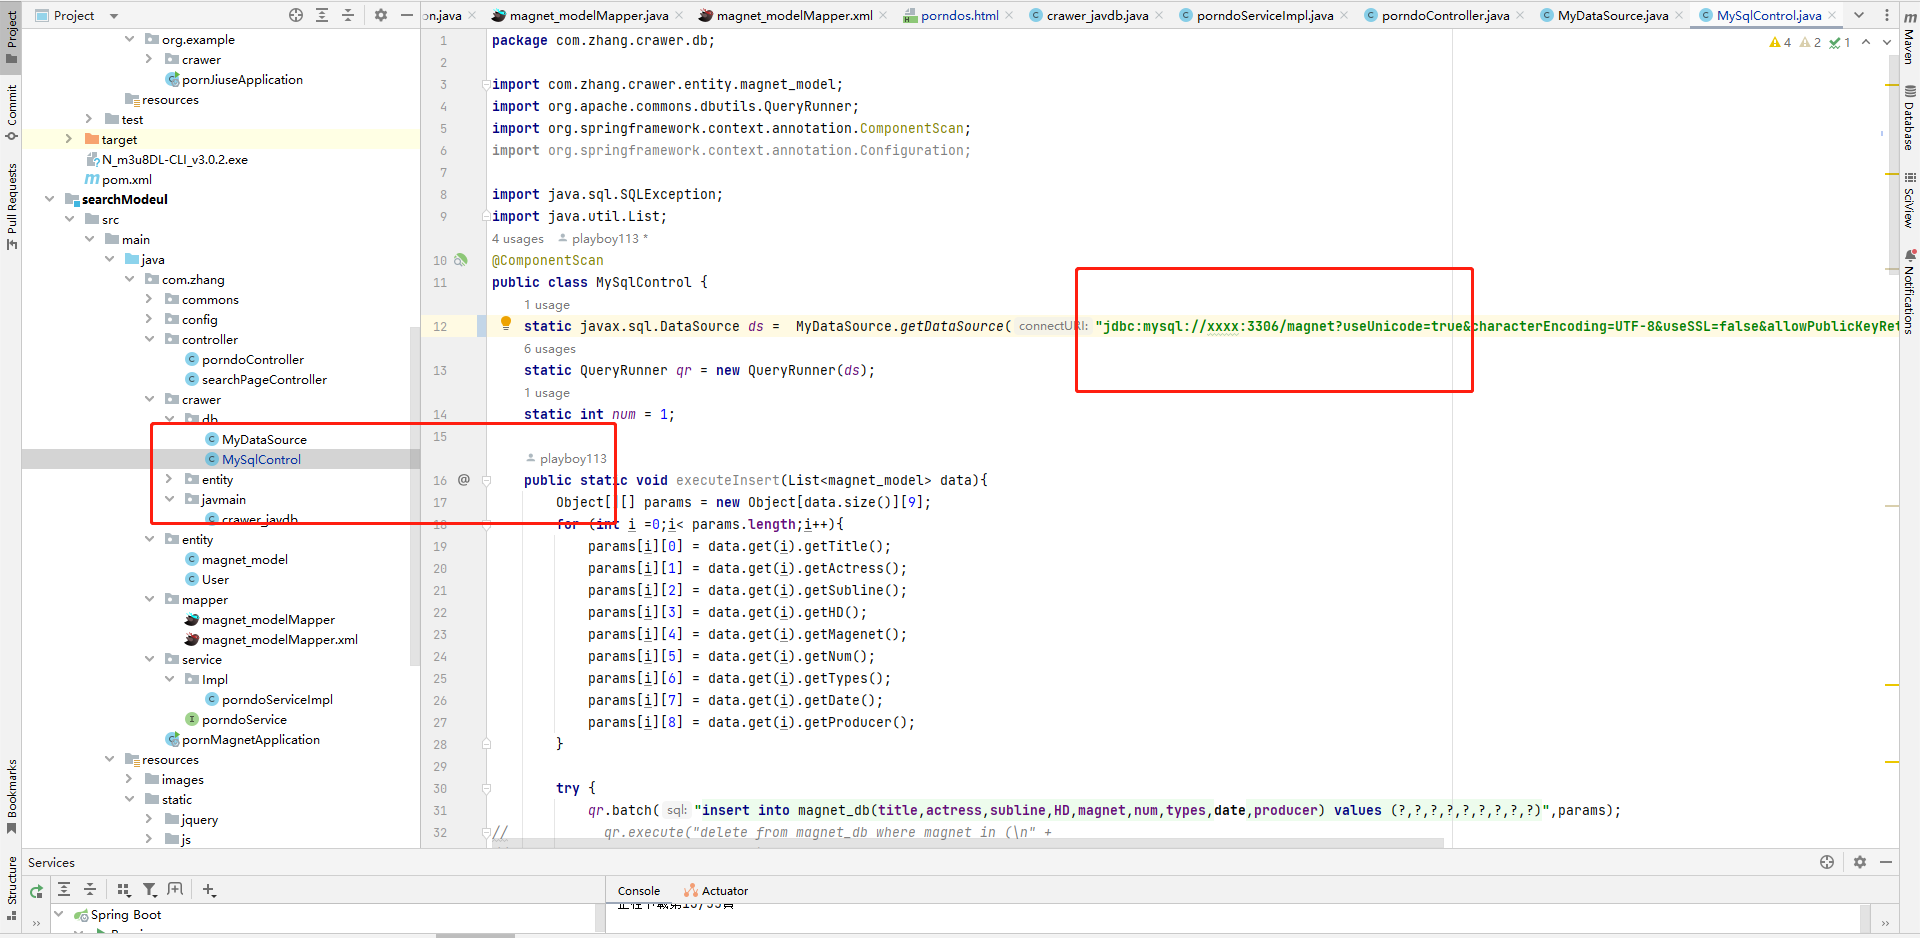This screenshot has height=938, width=1920.
Task: Collapse the mapper package node
Action: pos(149,599)
